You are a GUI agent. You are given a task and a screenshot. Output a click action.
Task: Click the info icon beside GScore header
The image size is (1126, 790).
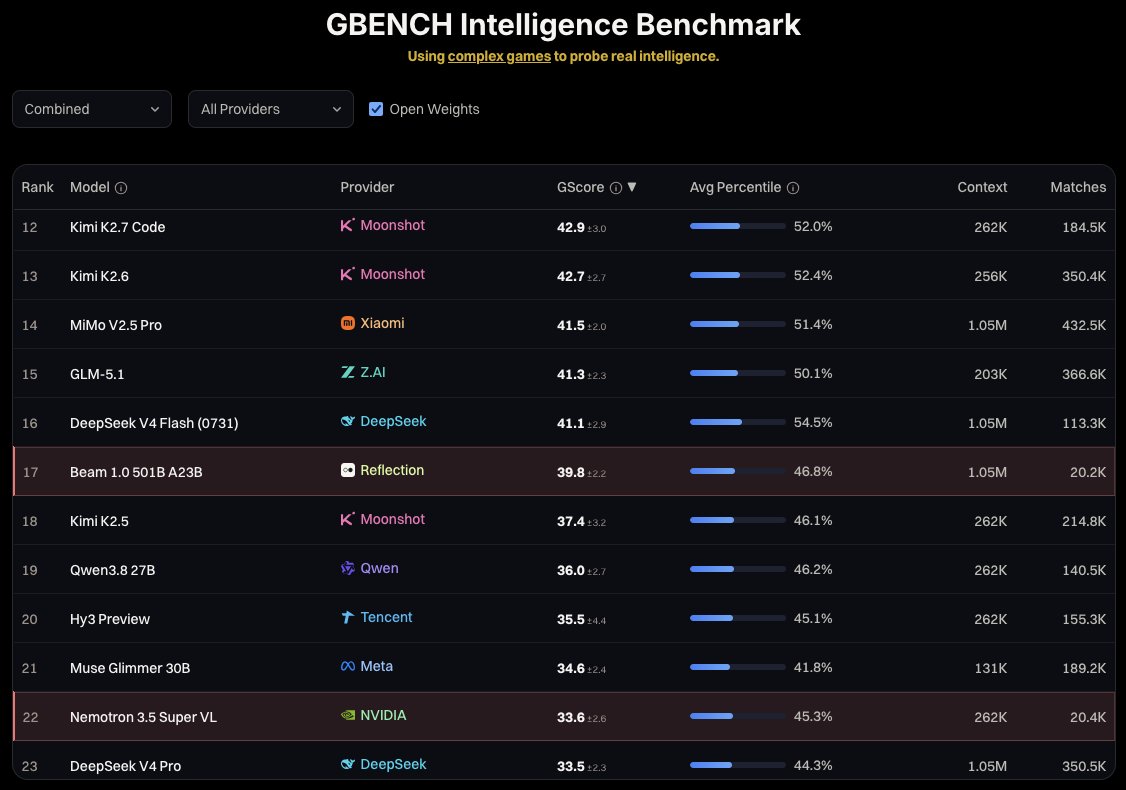(615, 188)
